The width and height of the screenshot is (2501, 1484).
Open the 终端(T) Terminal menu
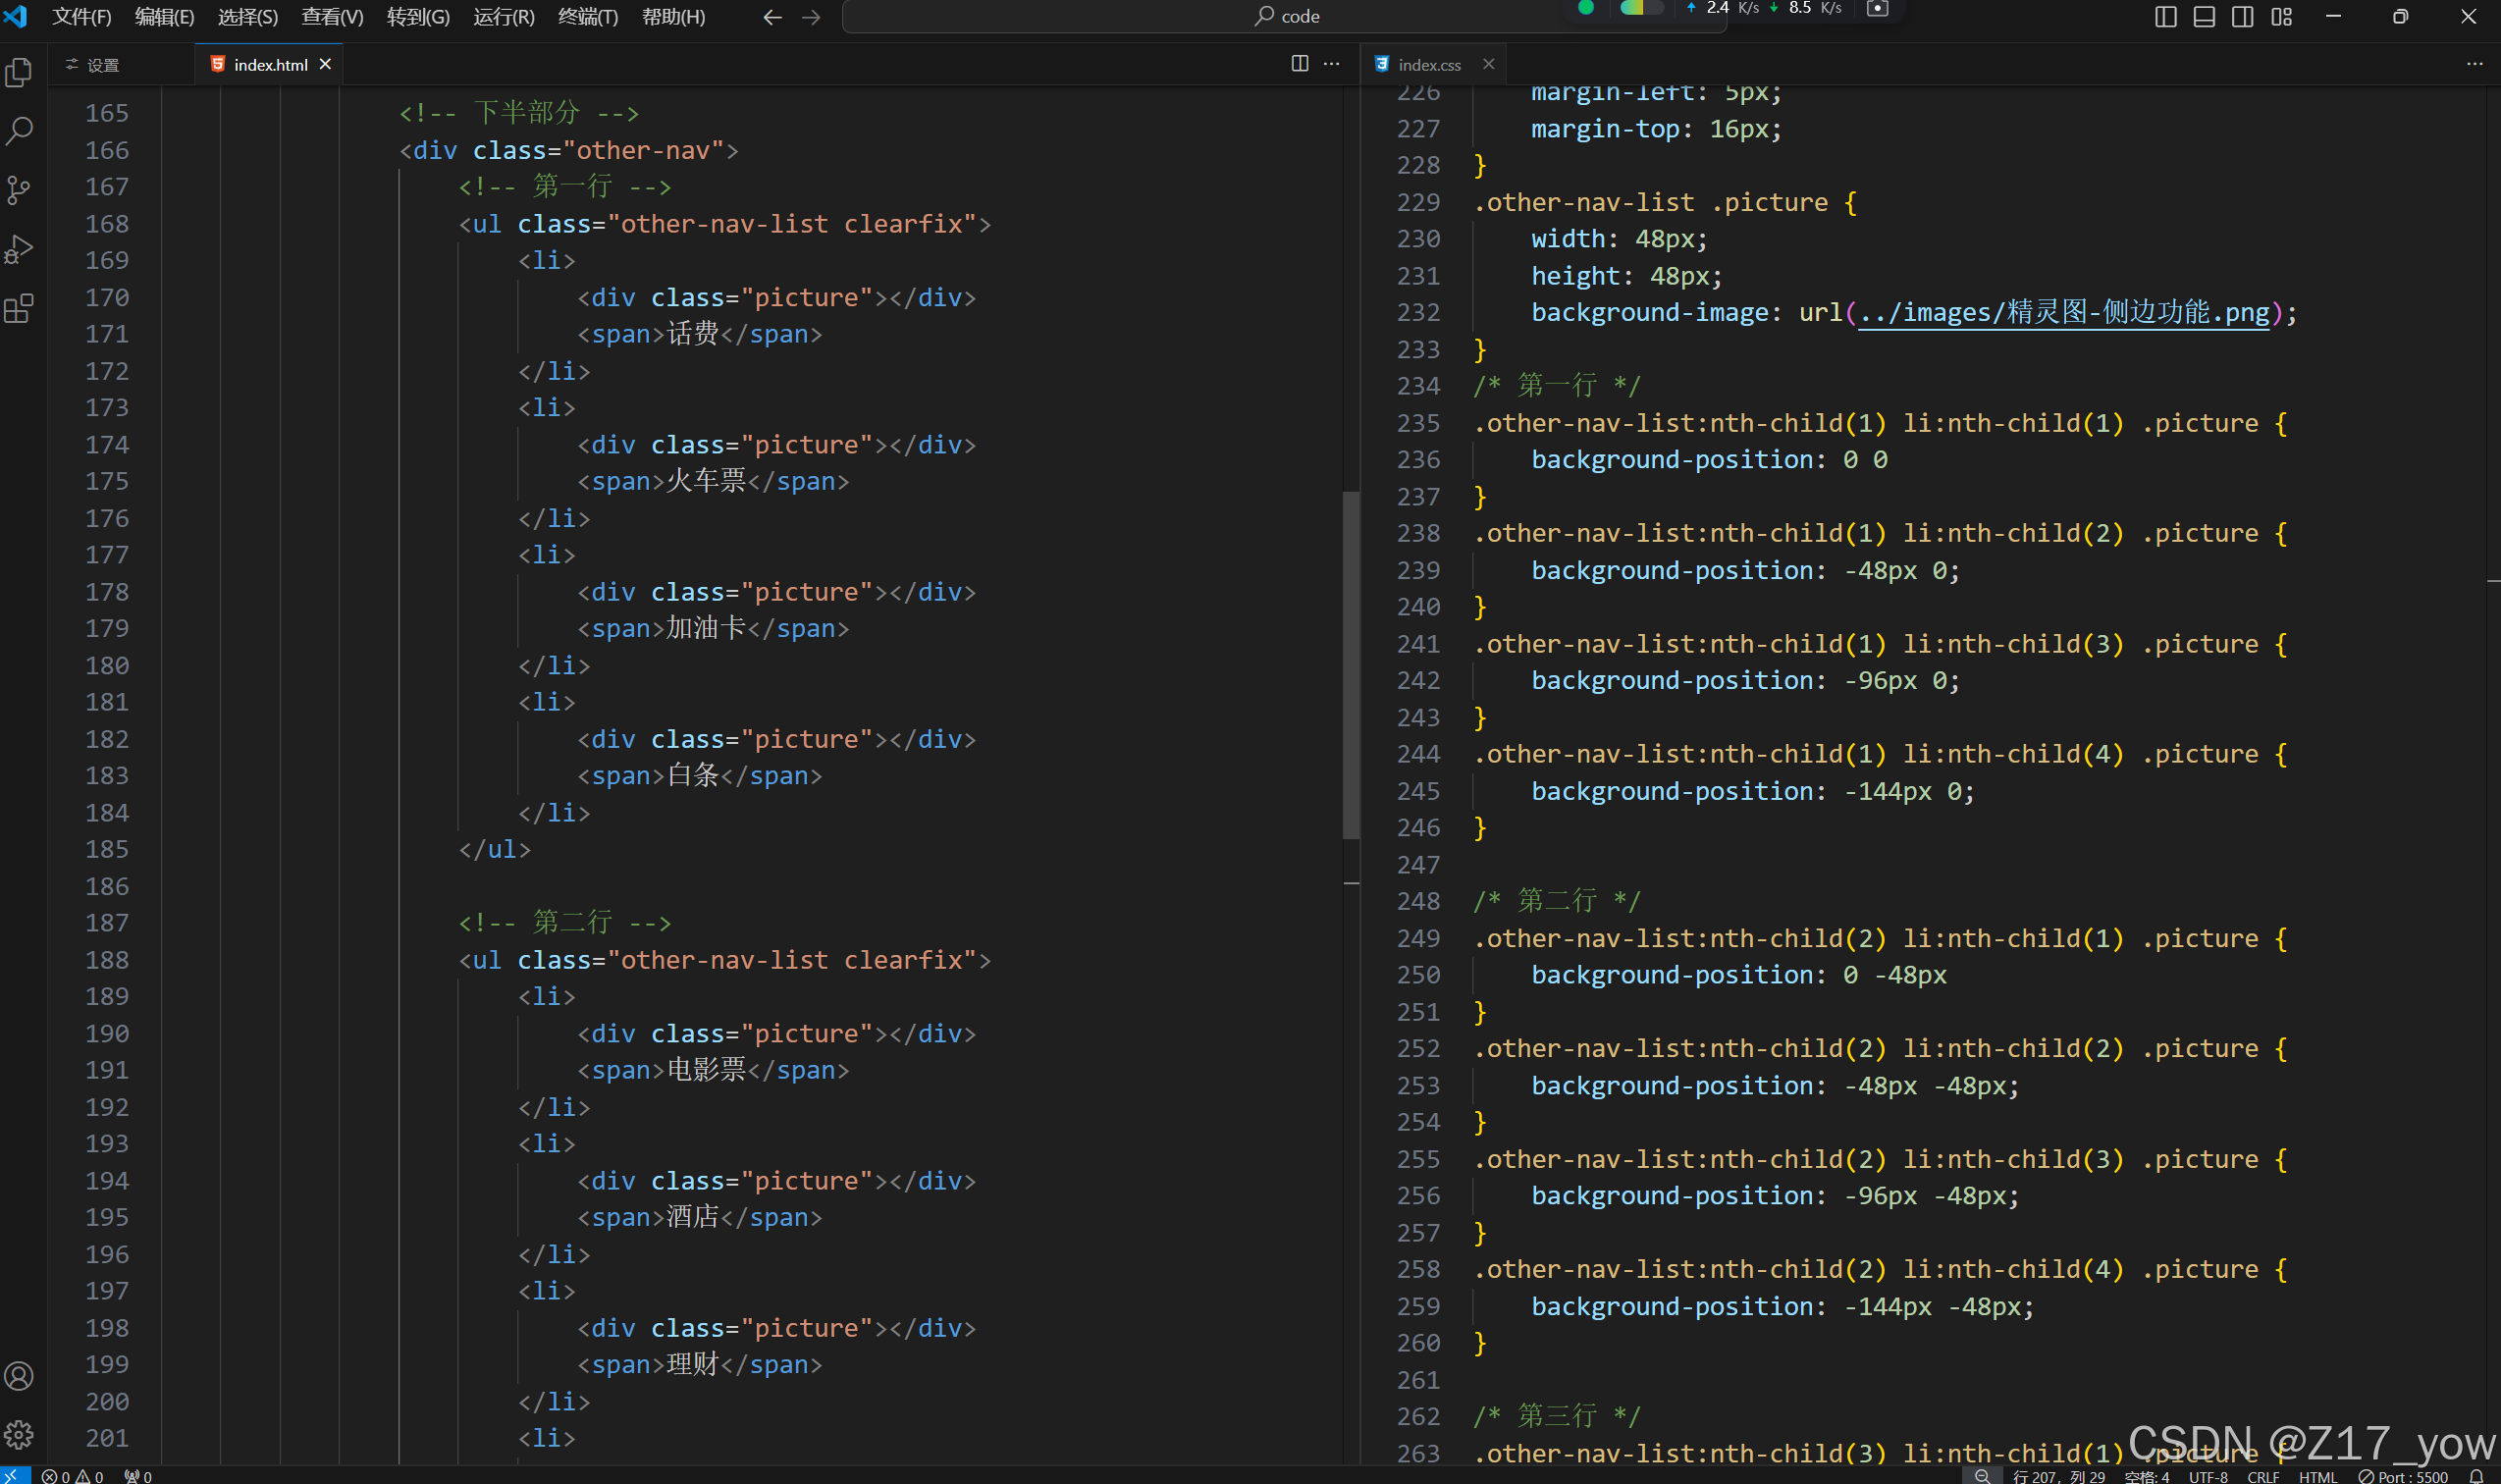click(587, 17)
